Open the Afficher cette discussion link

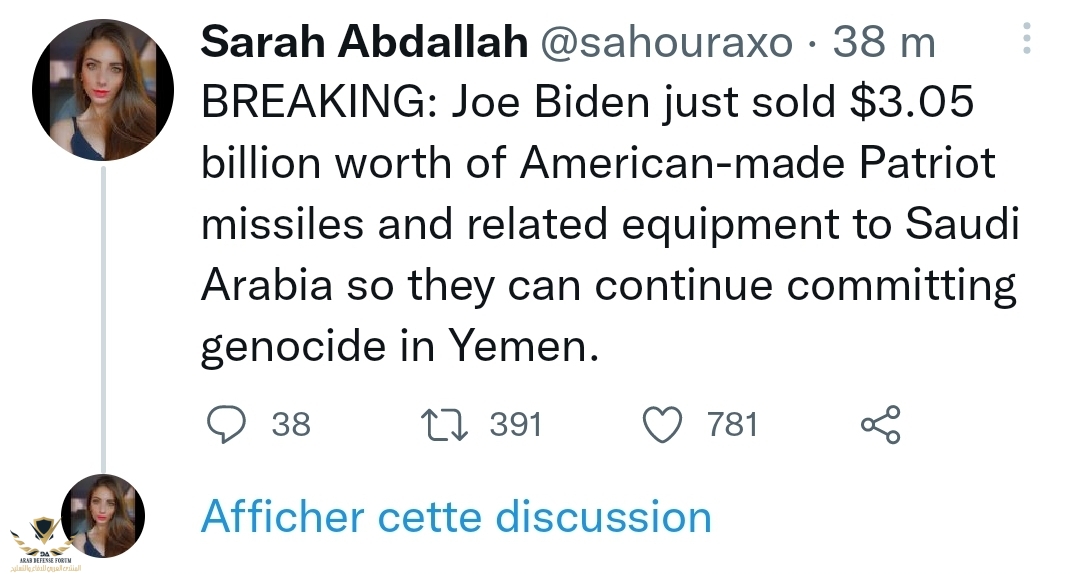pyautogui.click(x=456, y=518)
